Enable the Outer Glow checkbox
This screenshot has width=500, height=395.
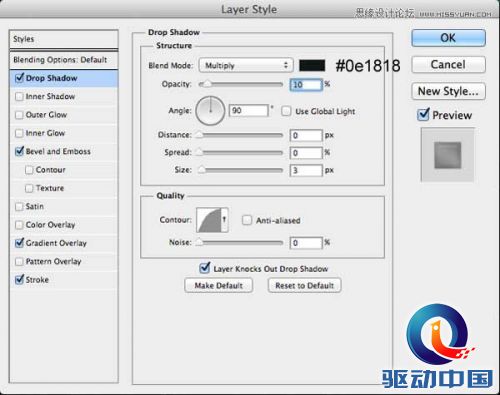coord(19,115)
